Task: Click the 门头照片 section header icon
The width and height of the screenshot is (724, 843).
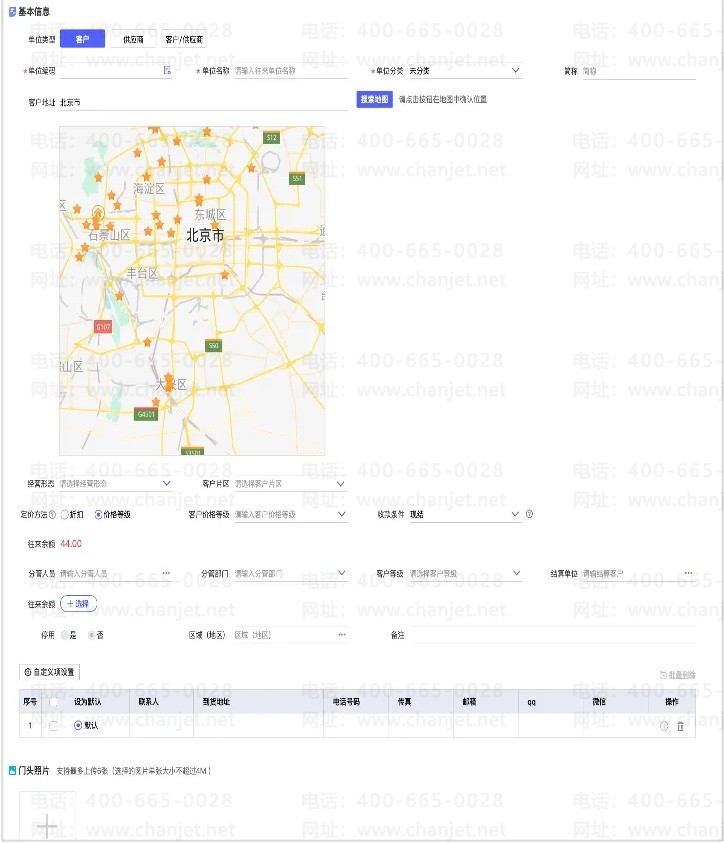Action: [x=13, y=770]
